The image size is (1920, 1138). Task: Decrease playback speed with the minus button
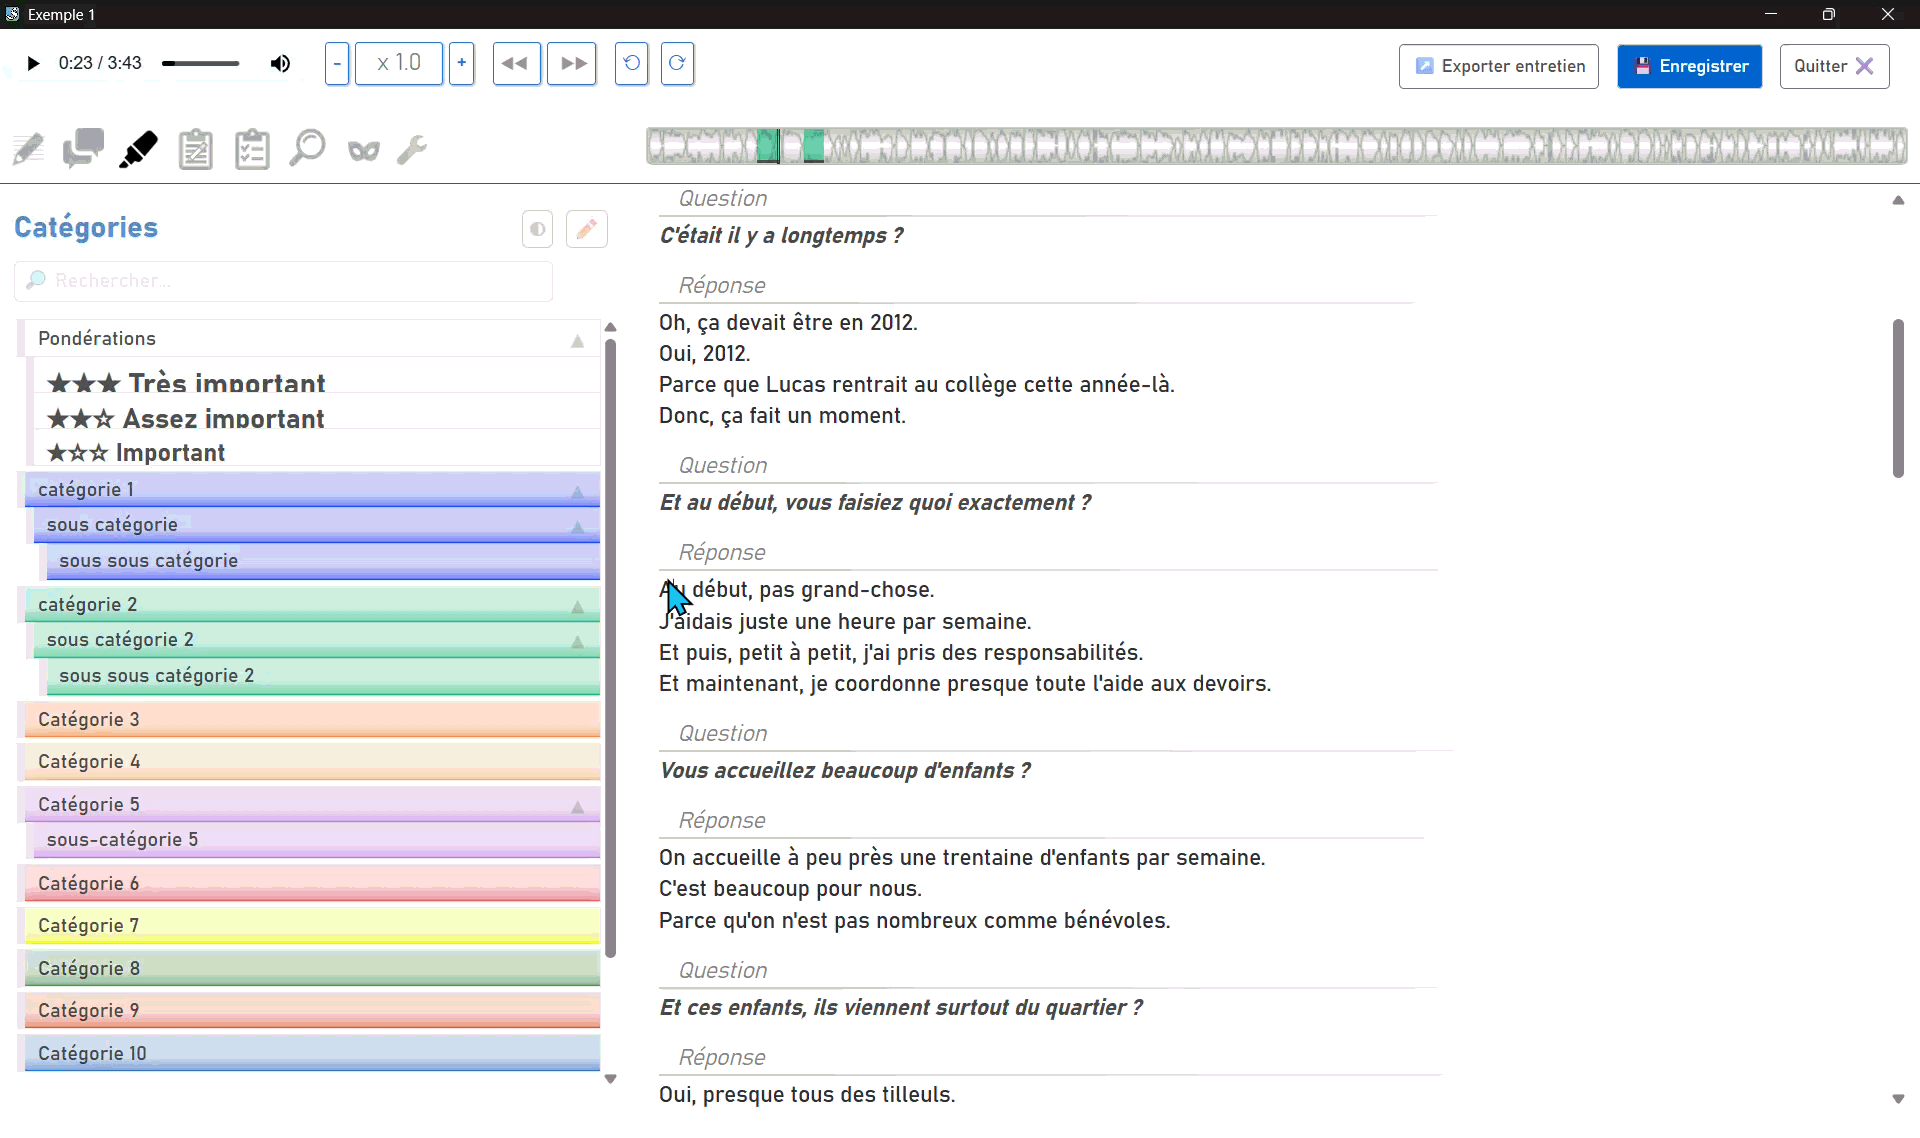[x=337, y=64]
